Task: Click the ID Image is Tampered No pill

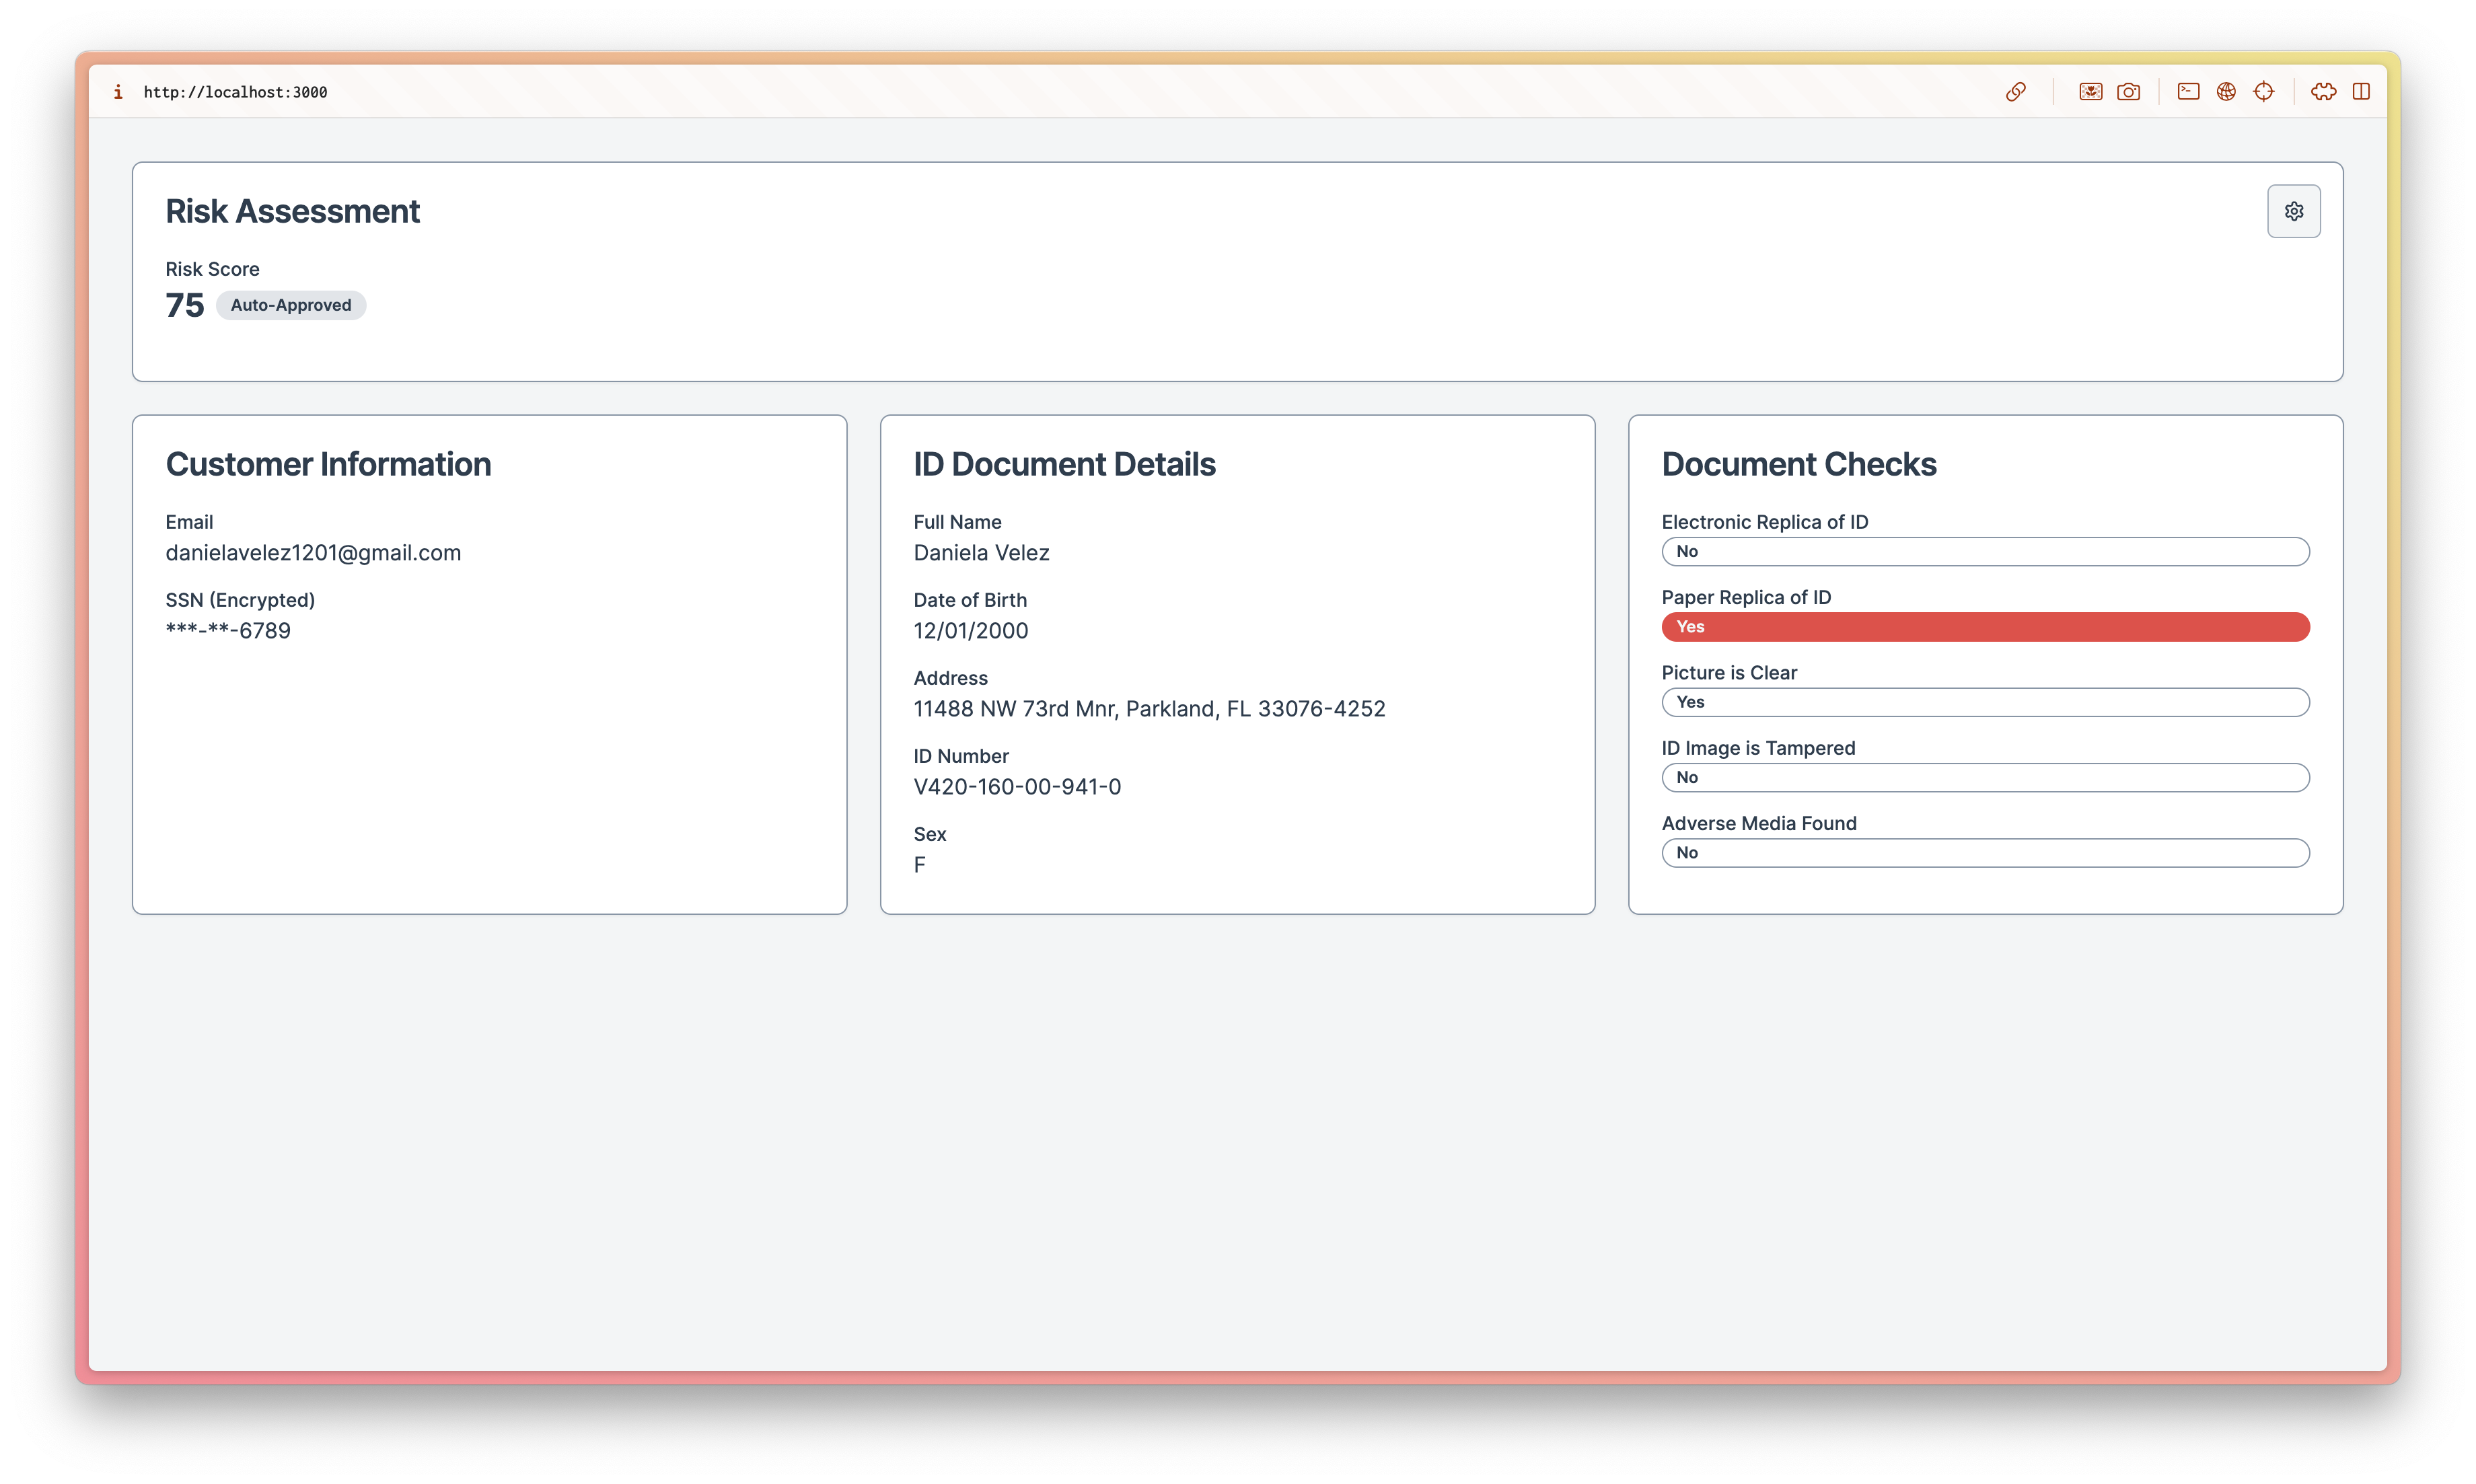Action: [x=1985, y=777]
